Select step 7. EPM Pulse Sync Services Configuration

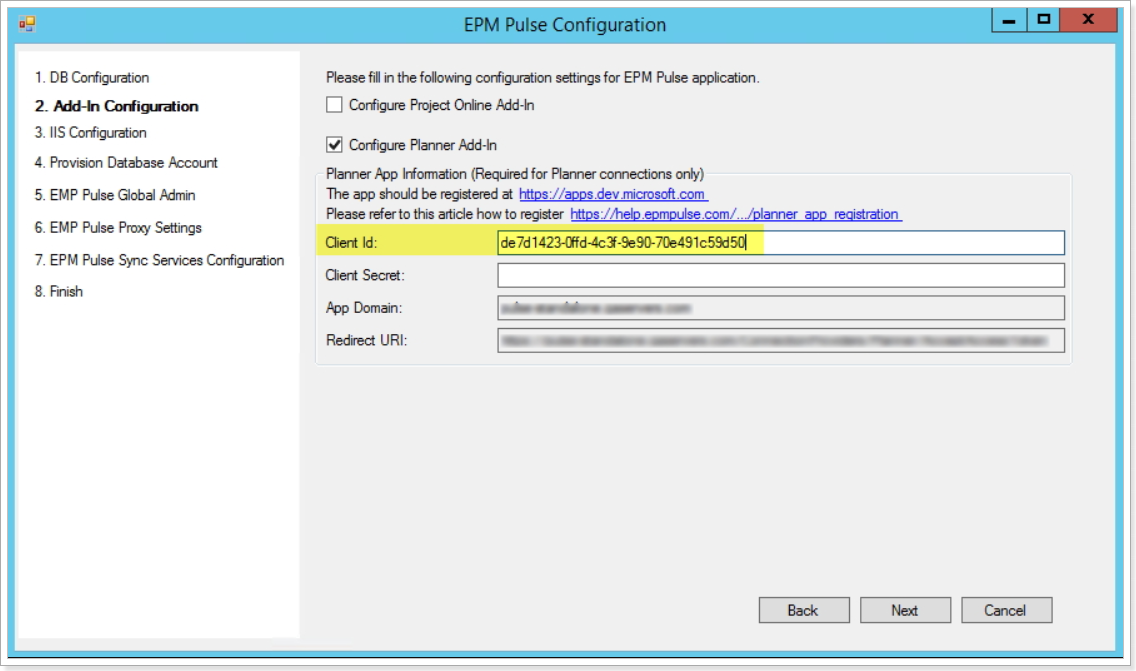click(x=159, y=260)
